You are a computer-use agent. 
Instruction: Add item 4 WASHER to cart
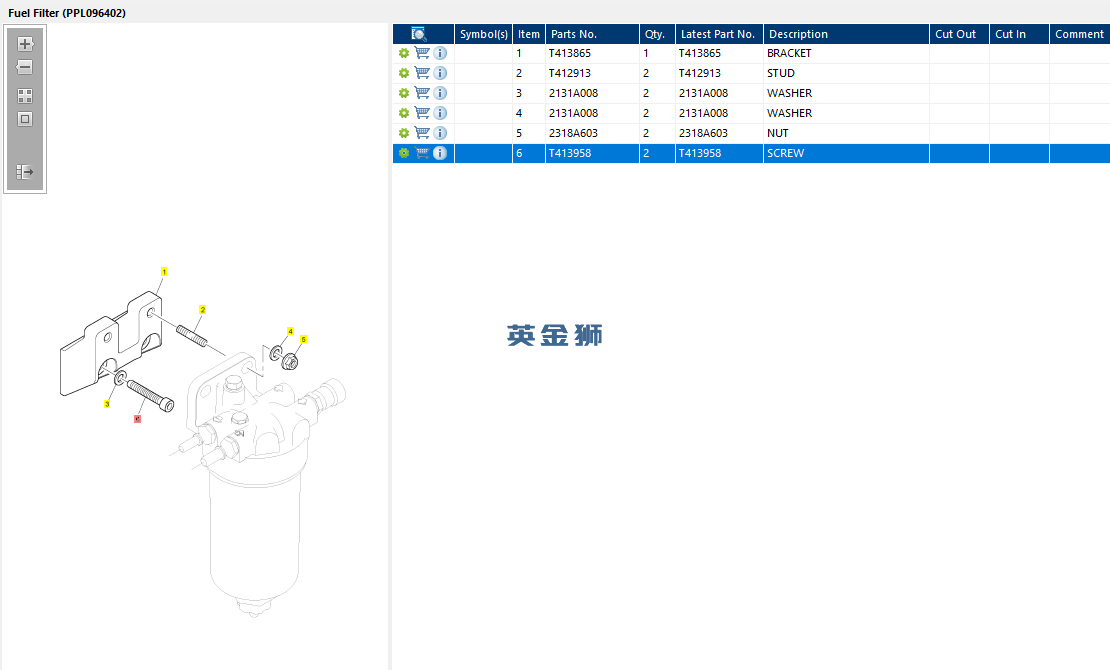click(422, 113)
